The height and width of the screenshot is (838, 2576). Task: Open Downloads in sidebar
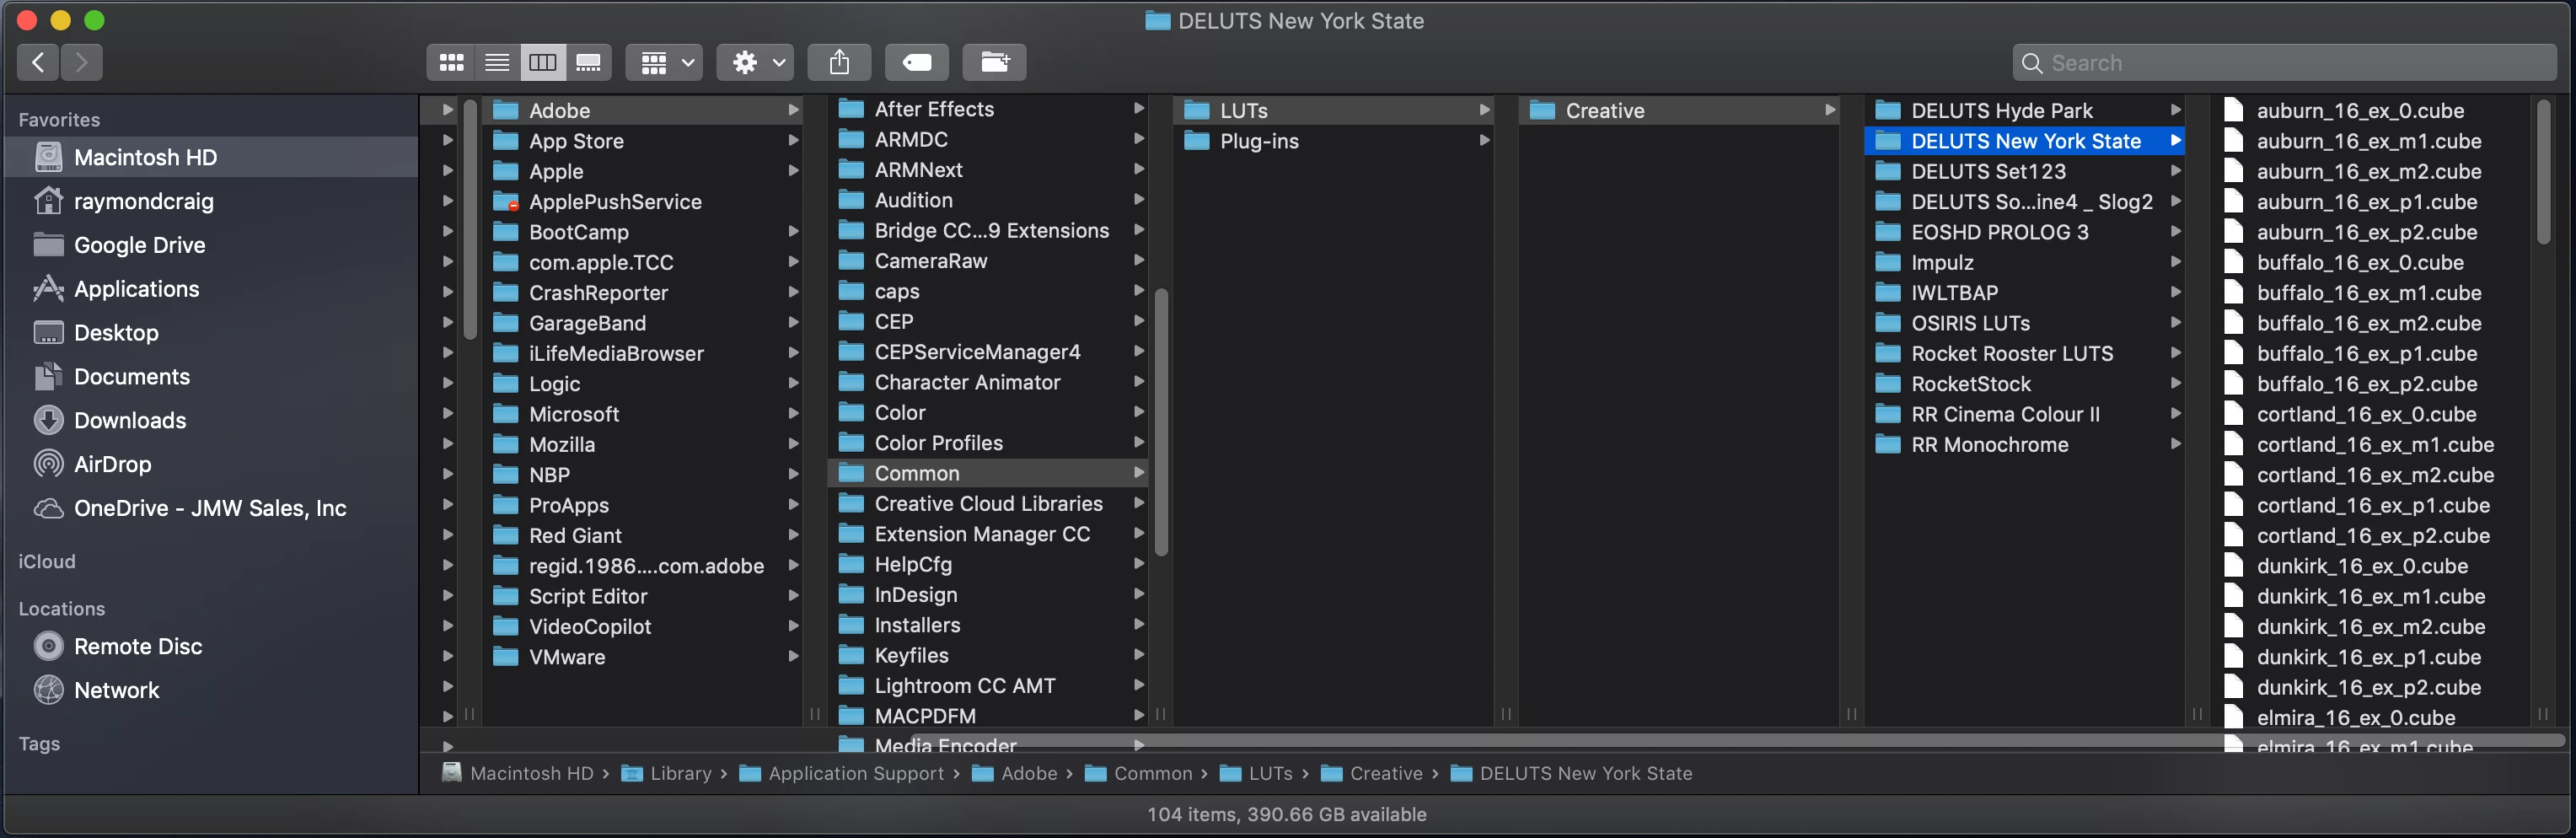tap(211, 420)
